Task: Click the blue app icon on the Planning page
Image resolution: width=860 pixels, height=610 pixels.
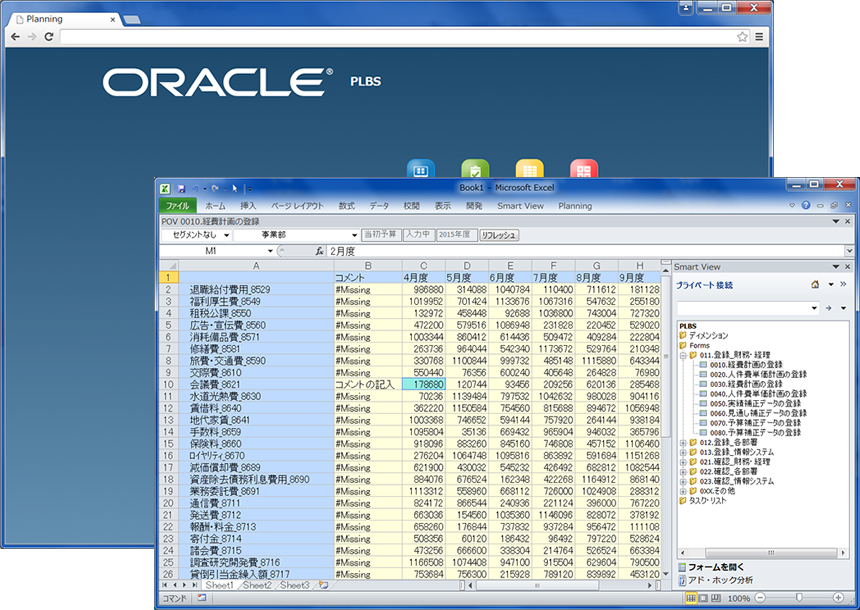Action: tap(420, 170)
